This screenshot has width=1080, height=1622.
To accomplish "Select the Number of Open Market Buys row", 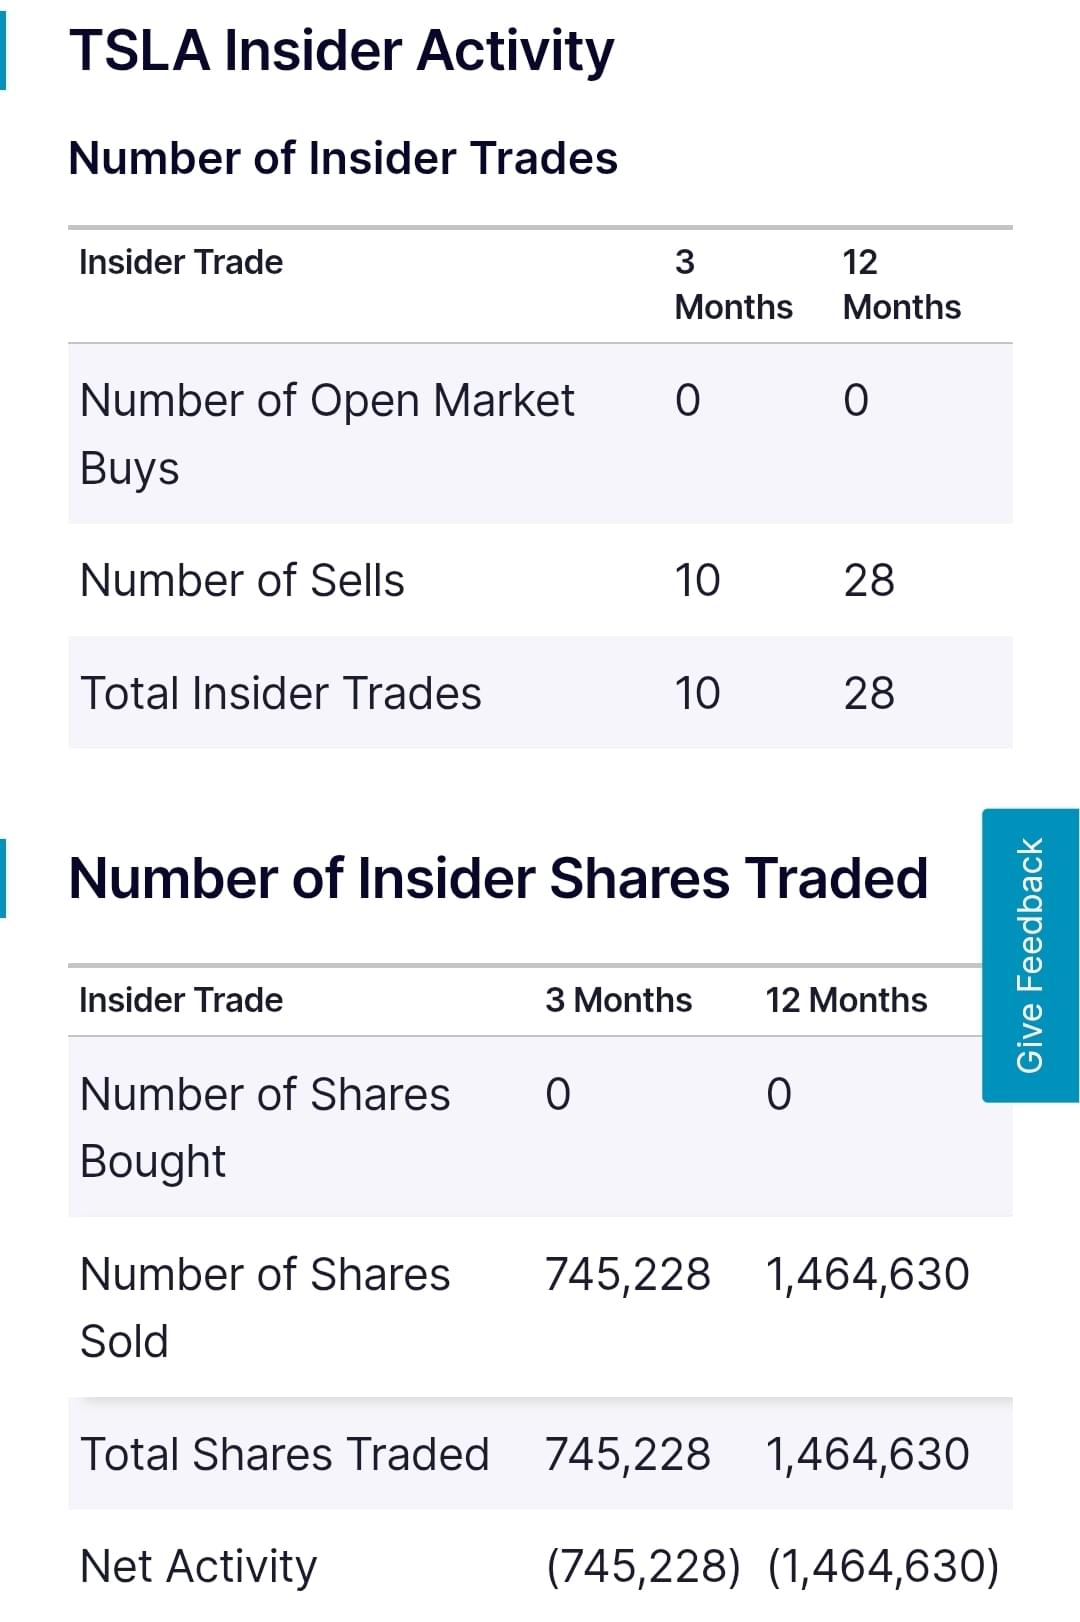I will [327, 433].
